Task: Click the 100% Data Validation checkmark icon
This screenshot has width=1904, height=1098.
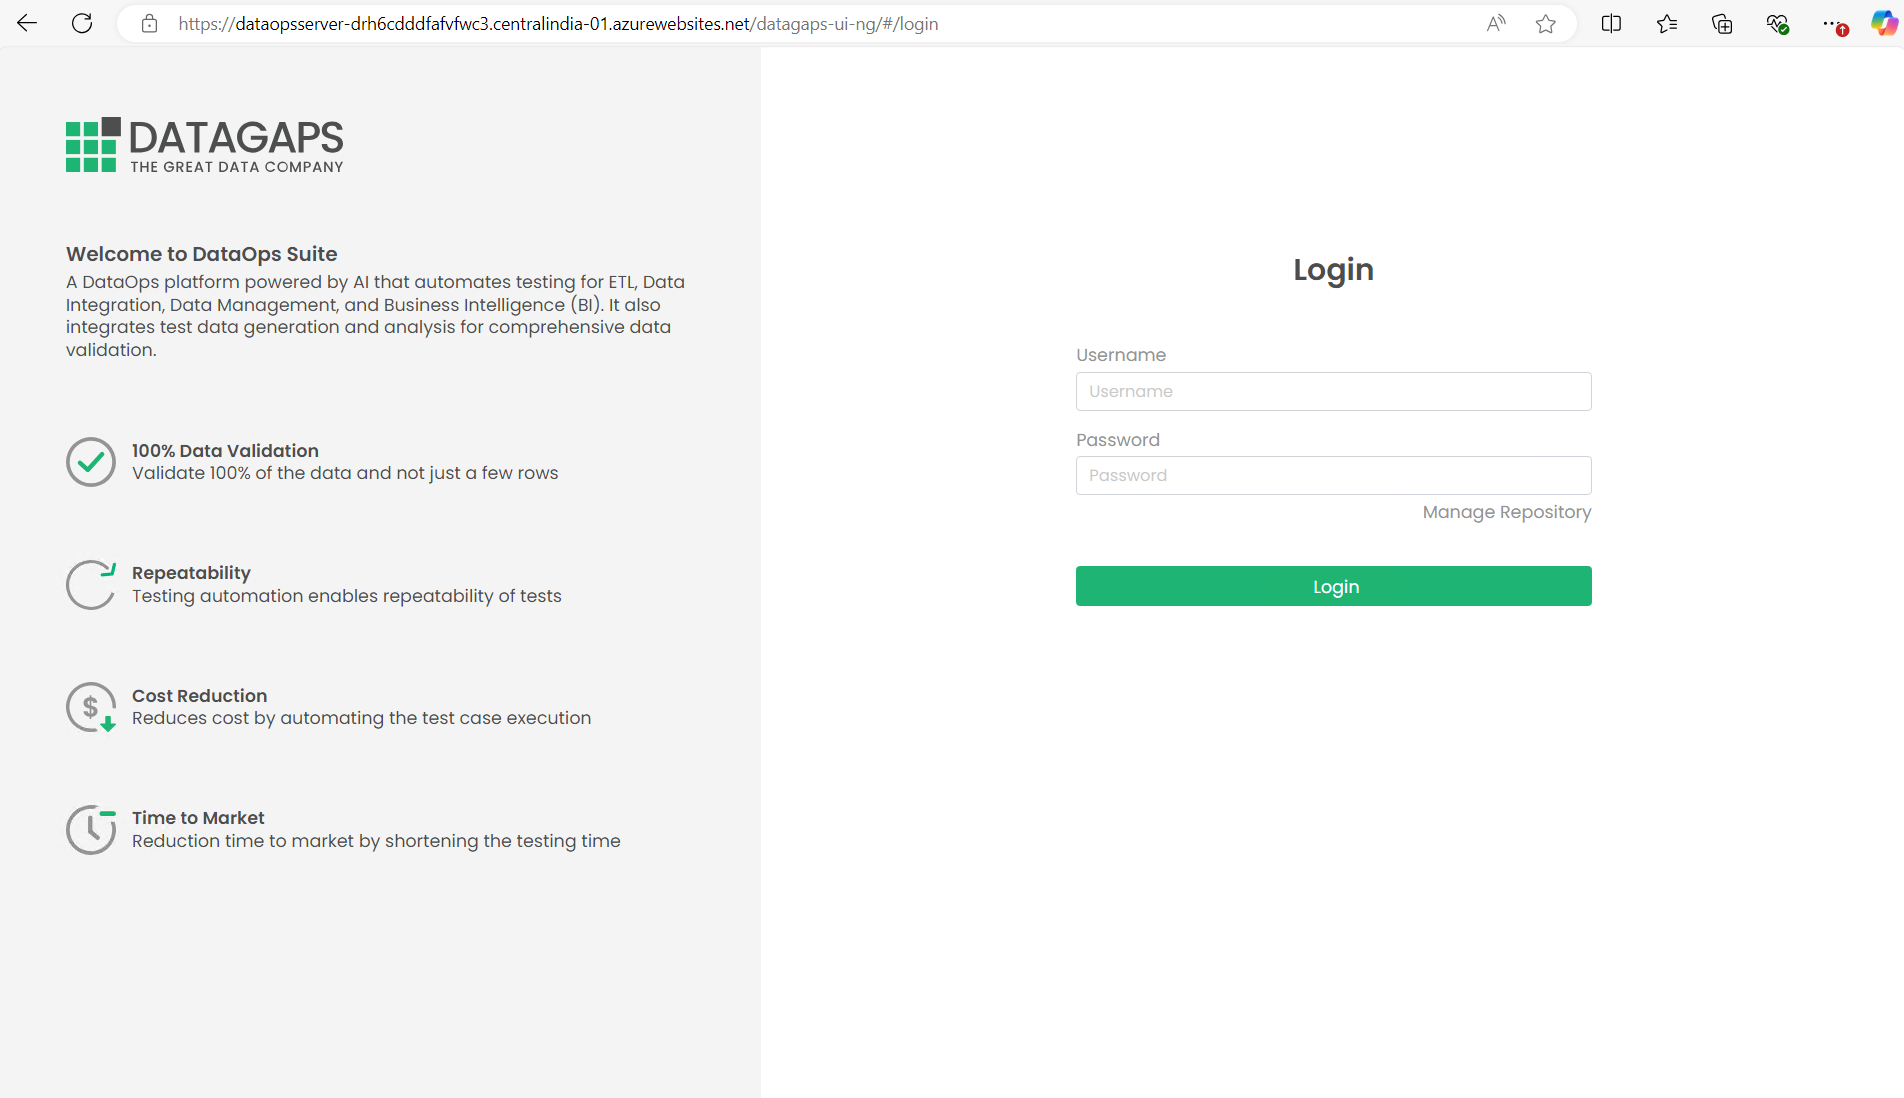Action: [91, 462]
